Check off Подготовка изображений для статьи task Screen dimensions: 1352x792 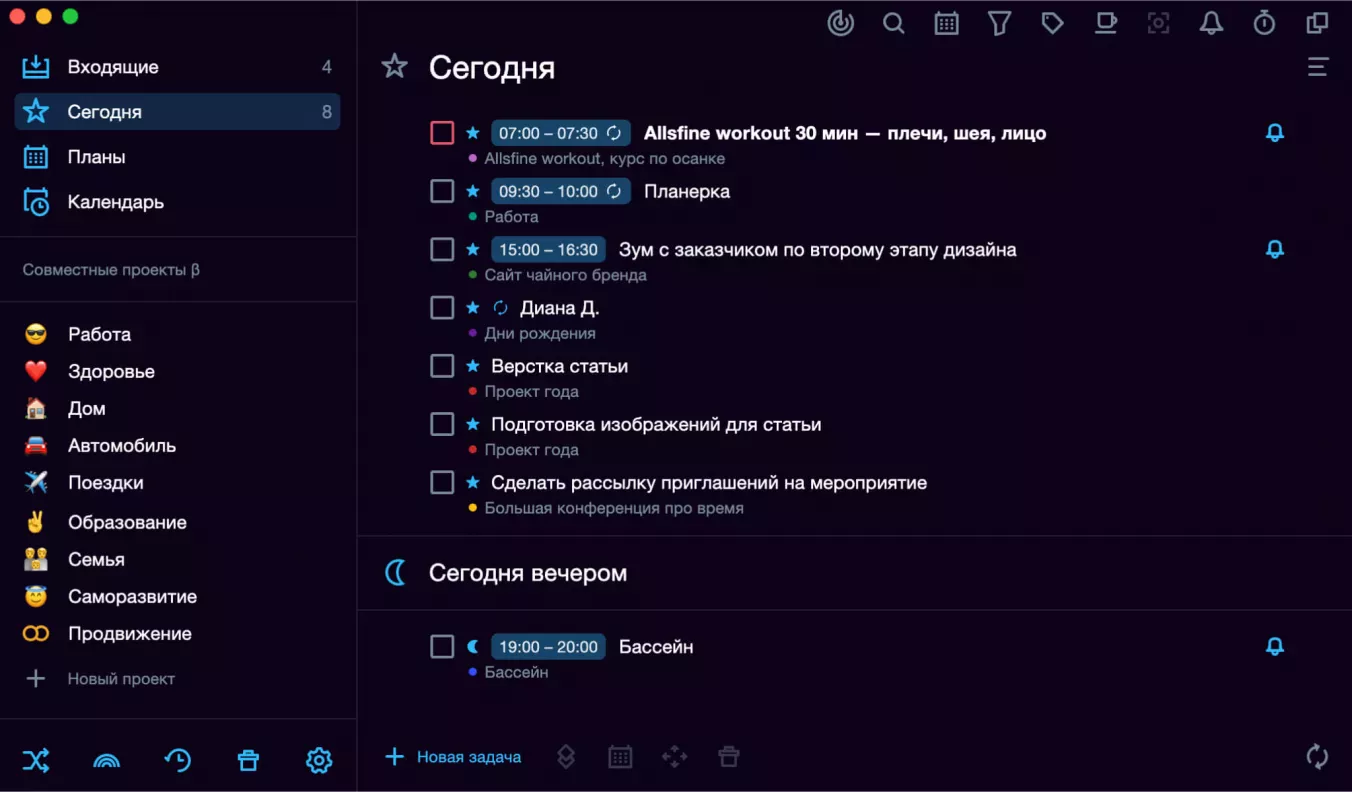(442, 424)
